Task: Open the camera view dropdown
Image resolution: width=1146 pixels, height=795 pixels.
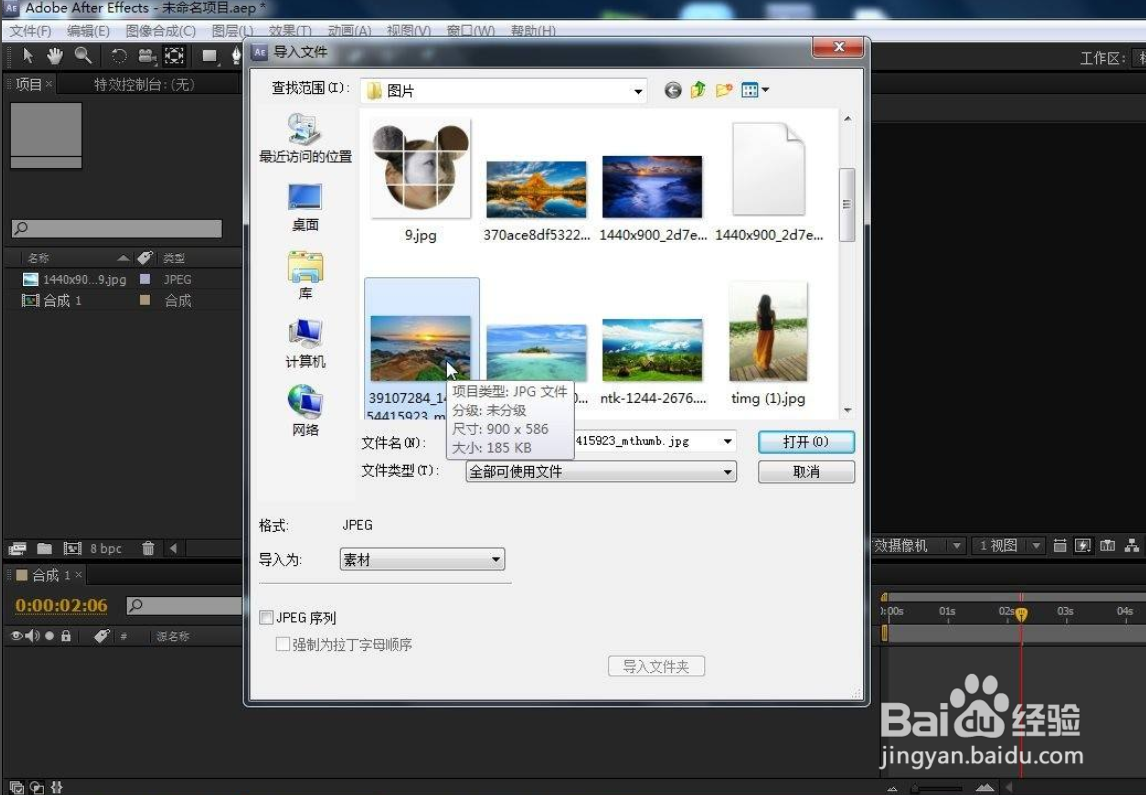Action: (x=918, y=546)
